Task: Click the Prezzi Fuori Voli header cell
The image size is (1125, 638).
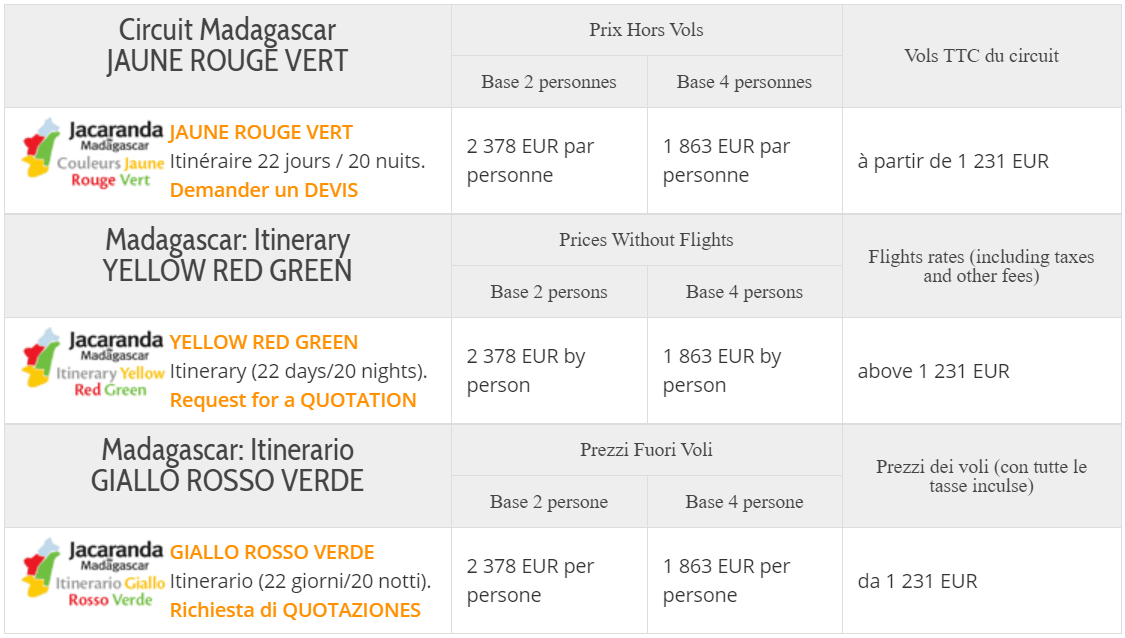Action: point(646,450)
